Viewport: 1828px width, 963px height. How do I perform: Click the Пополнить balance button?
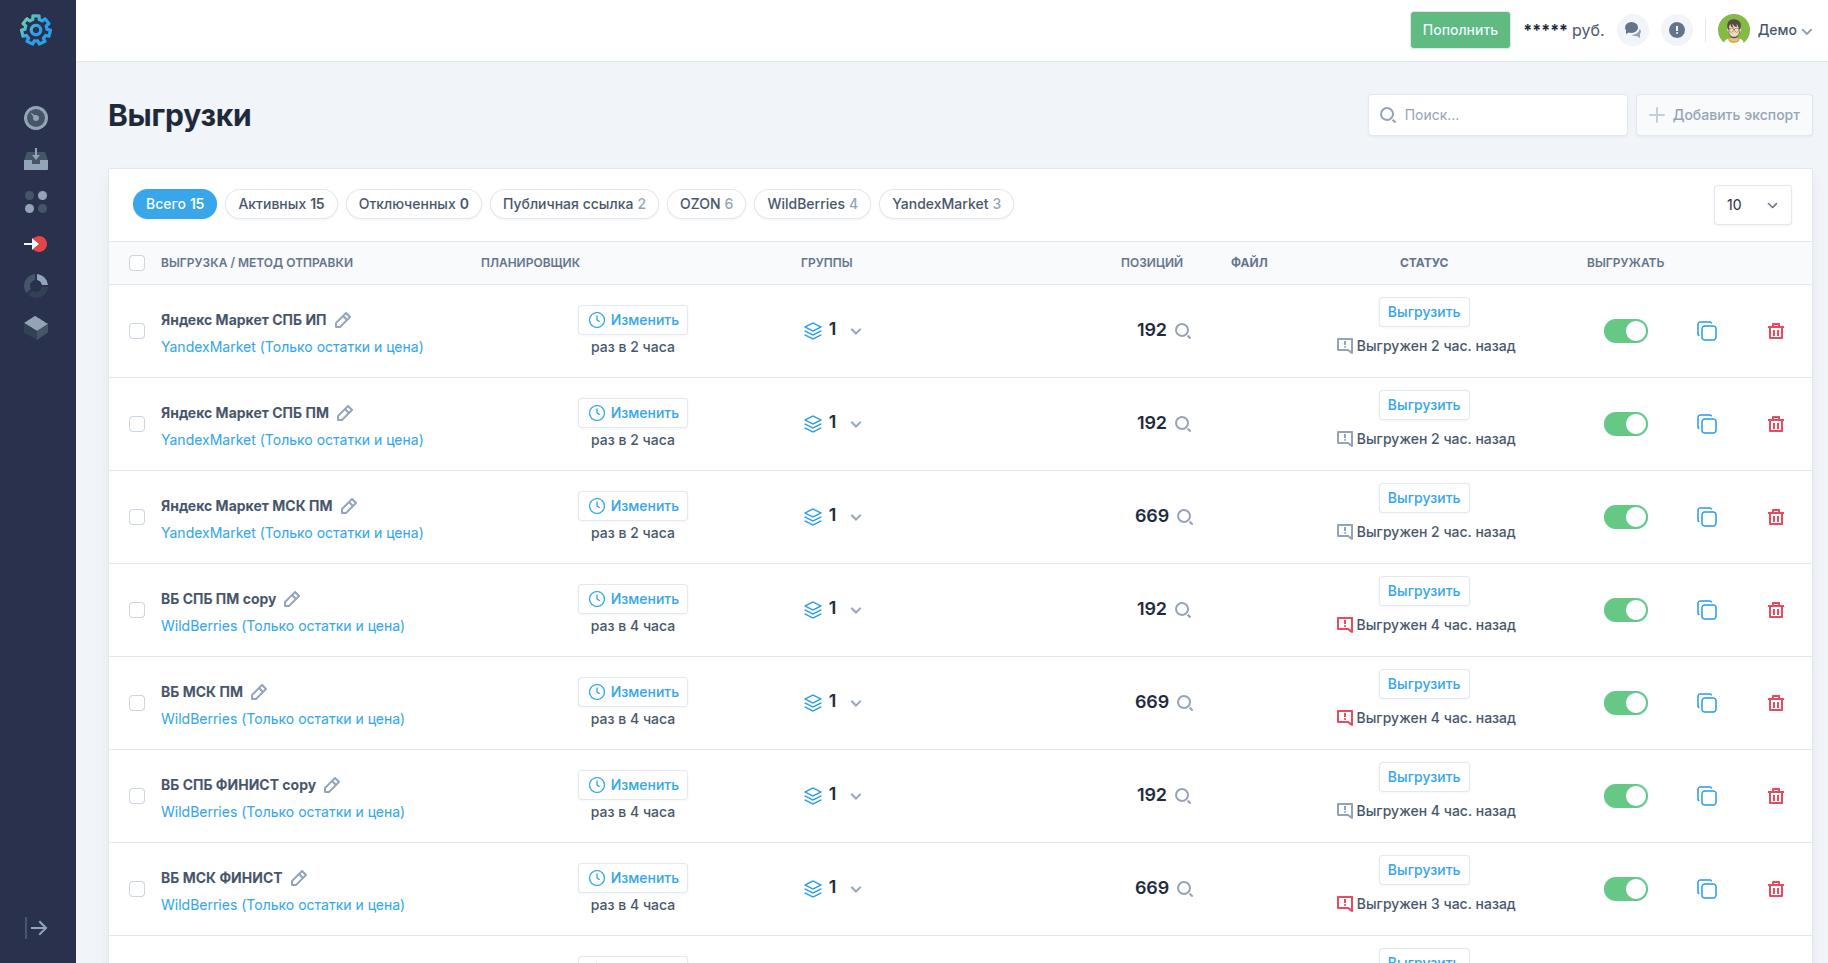coord(1460,30)
